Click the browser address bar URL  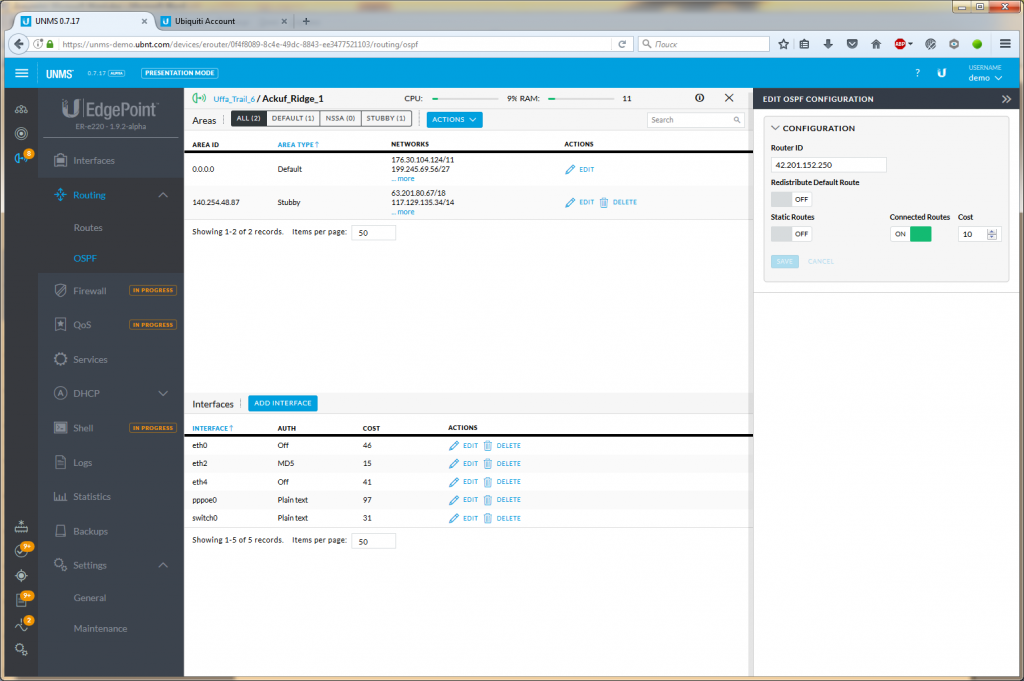[239, 44]
